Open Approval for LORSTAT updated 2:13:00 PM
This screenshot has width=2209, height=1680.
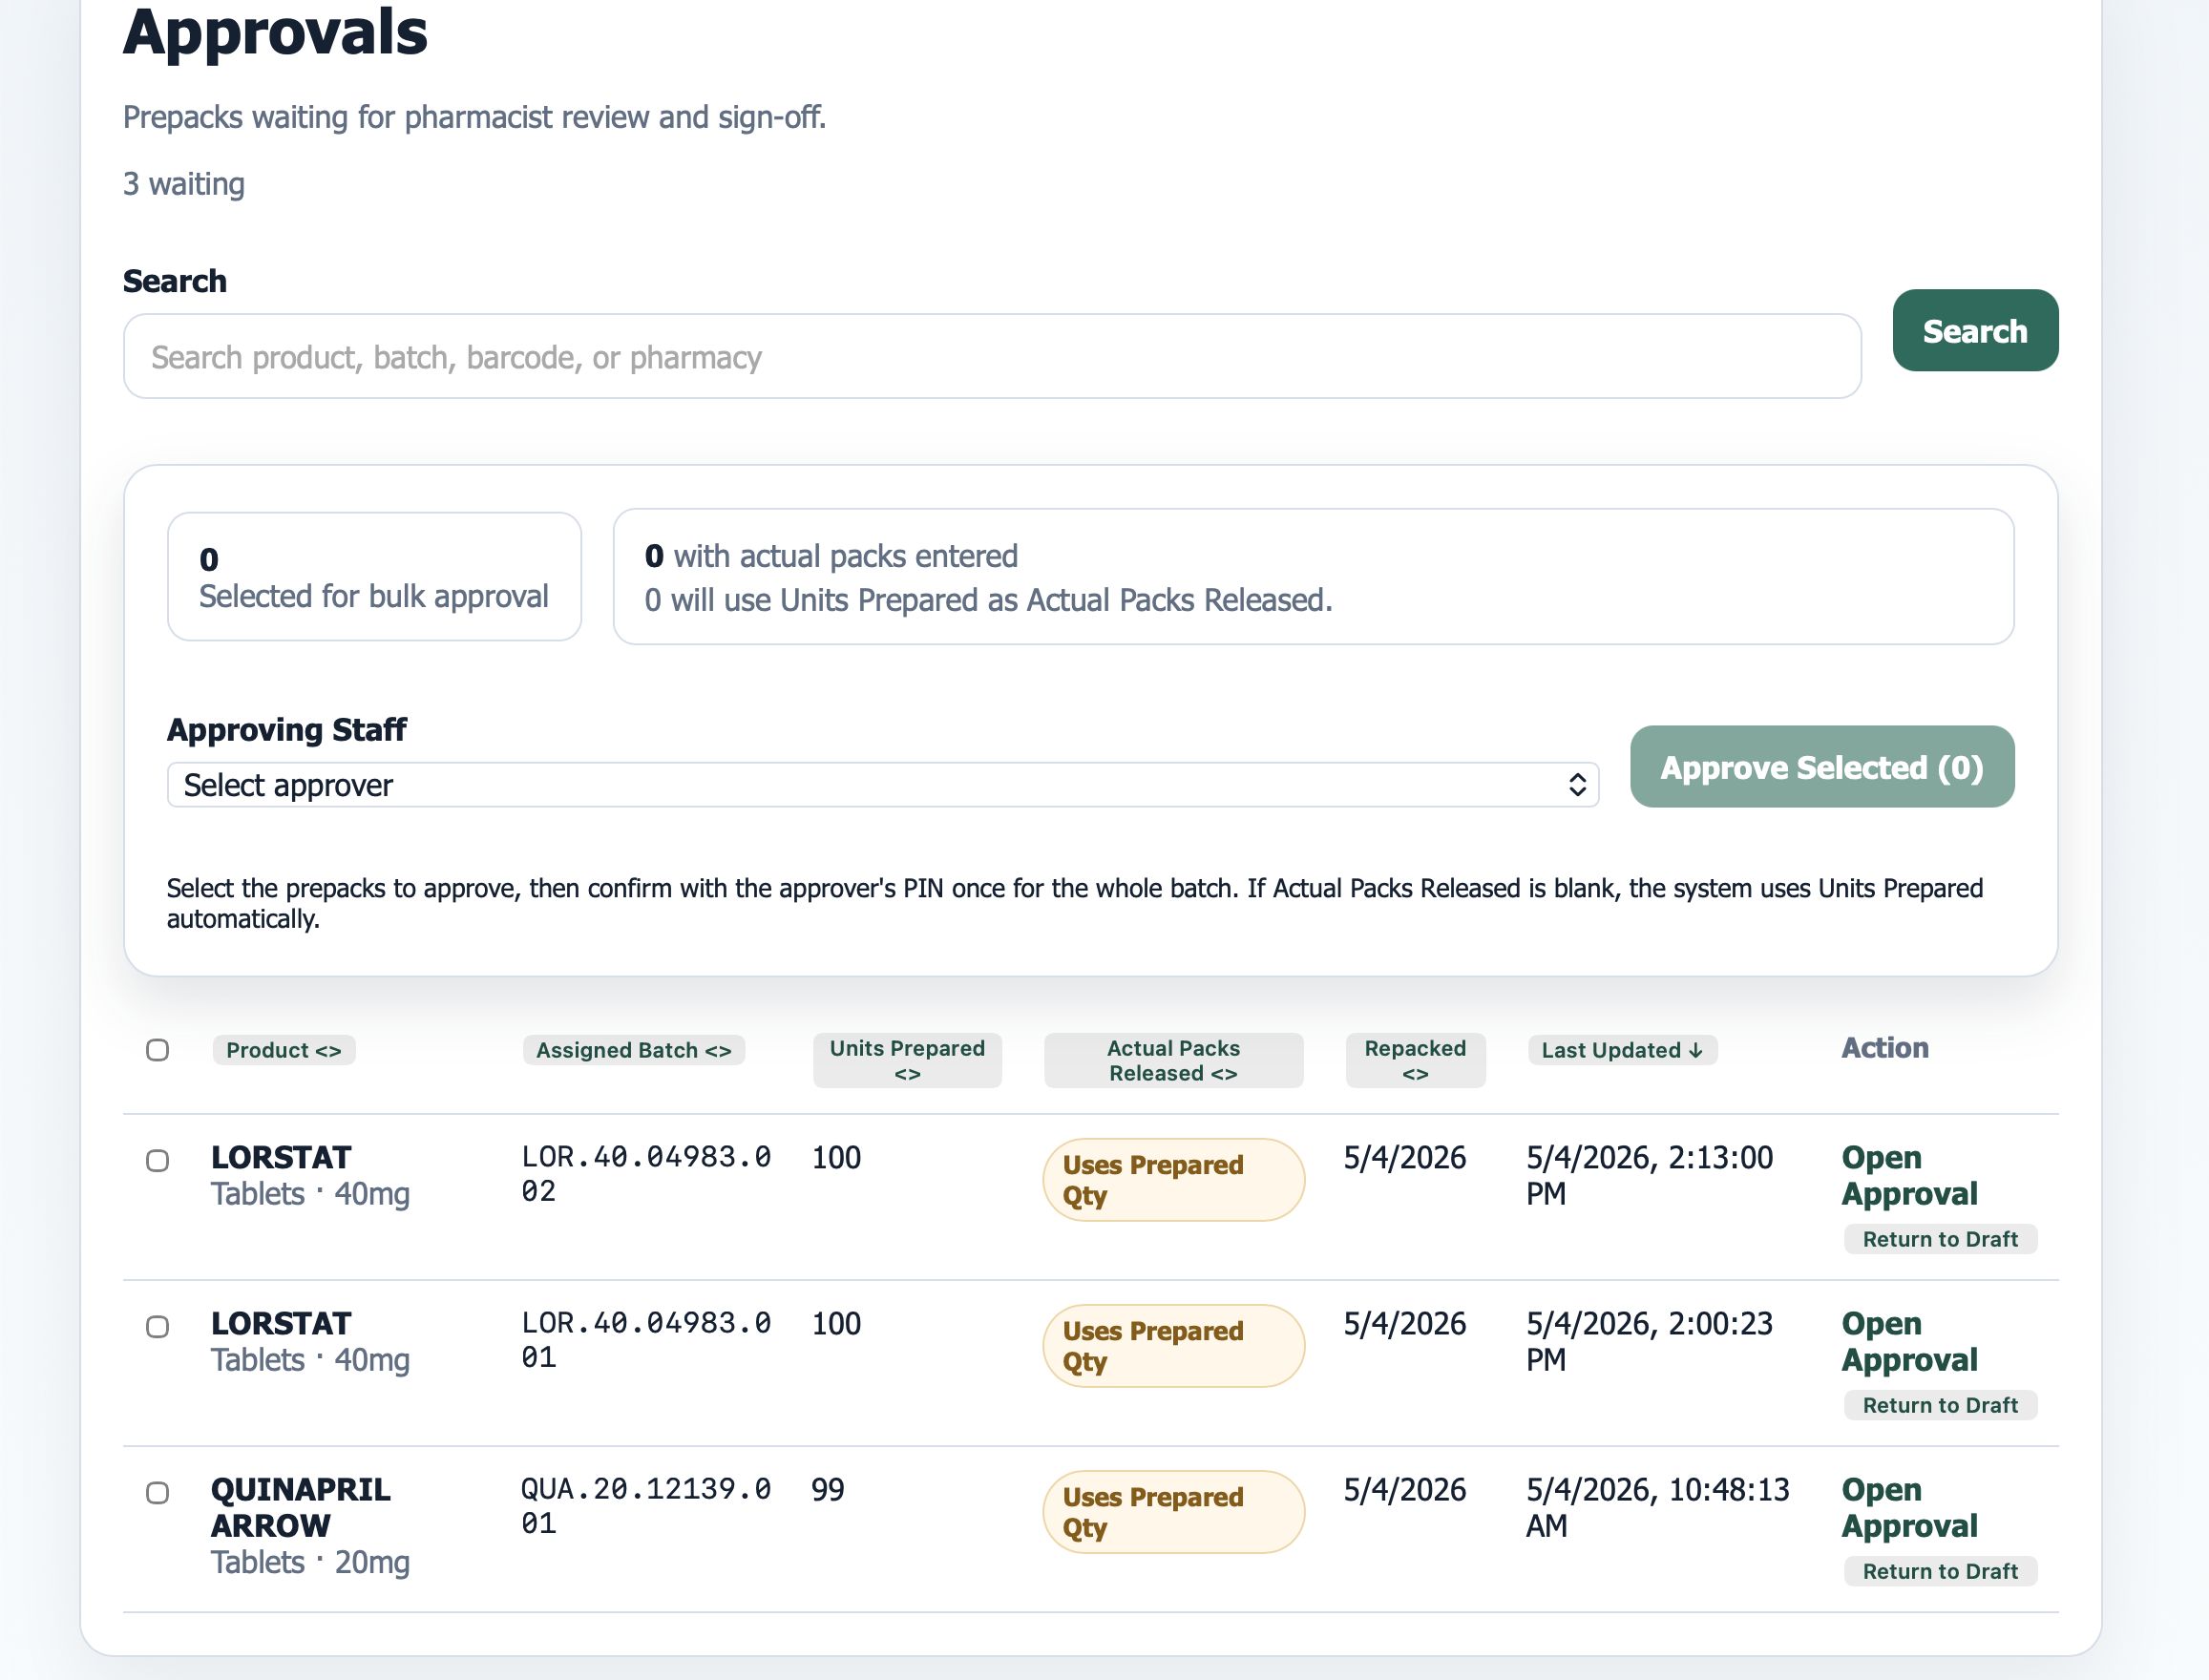click(1909, 1175)
